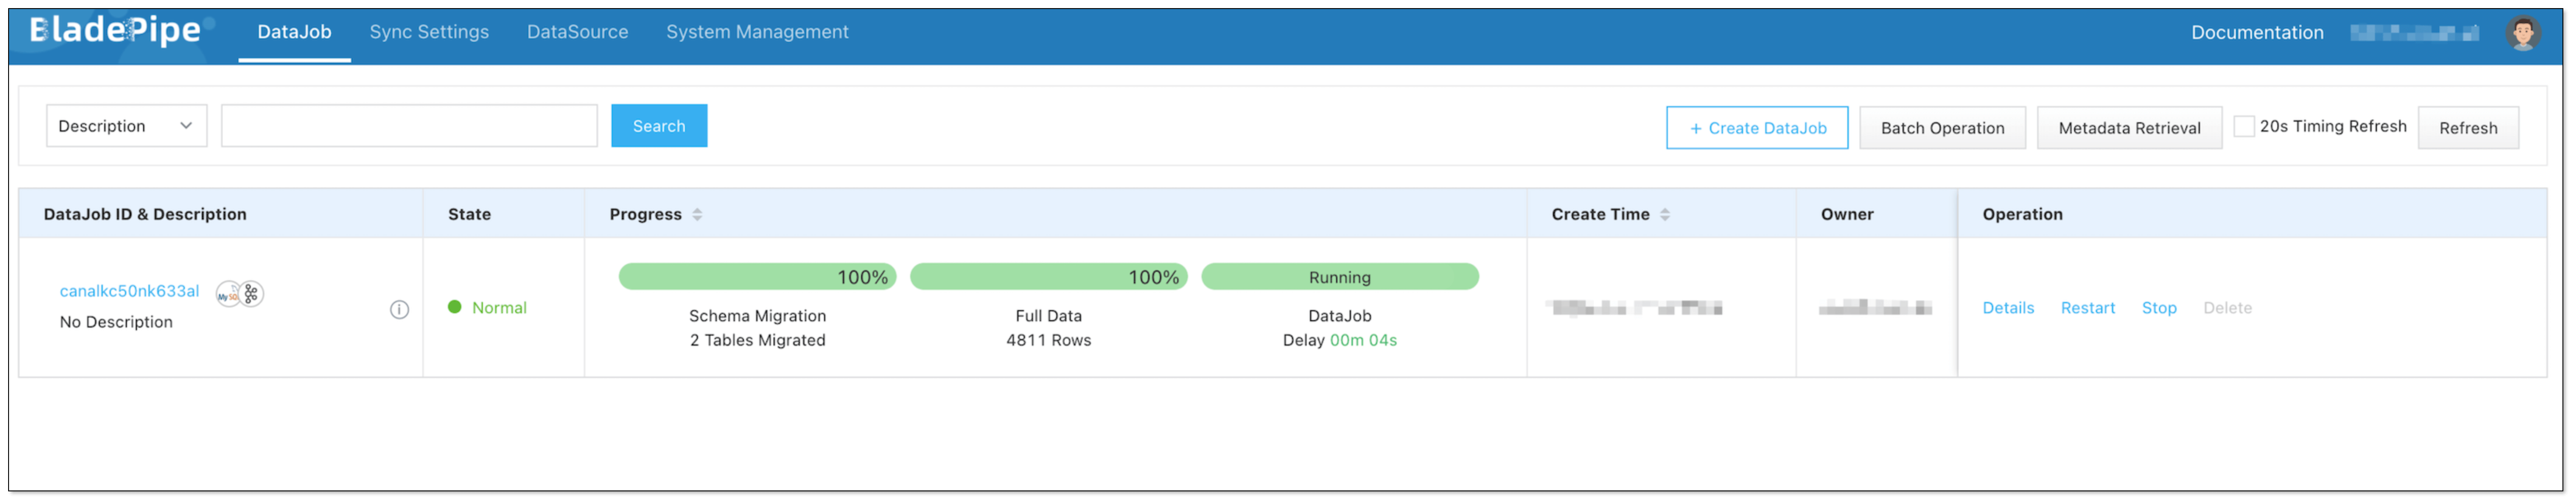Click the Create DataJob button

coord(1757,128)
